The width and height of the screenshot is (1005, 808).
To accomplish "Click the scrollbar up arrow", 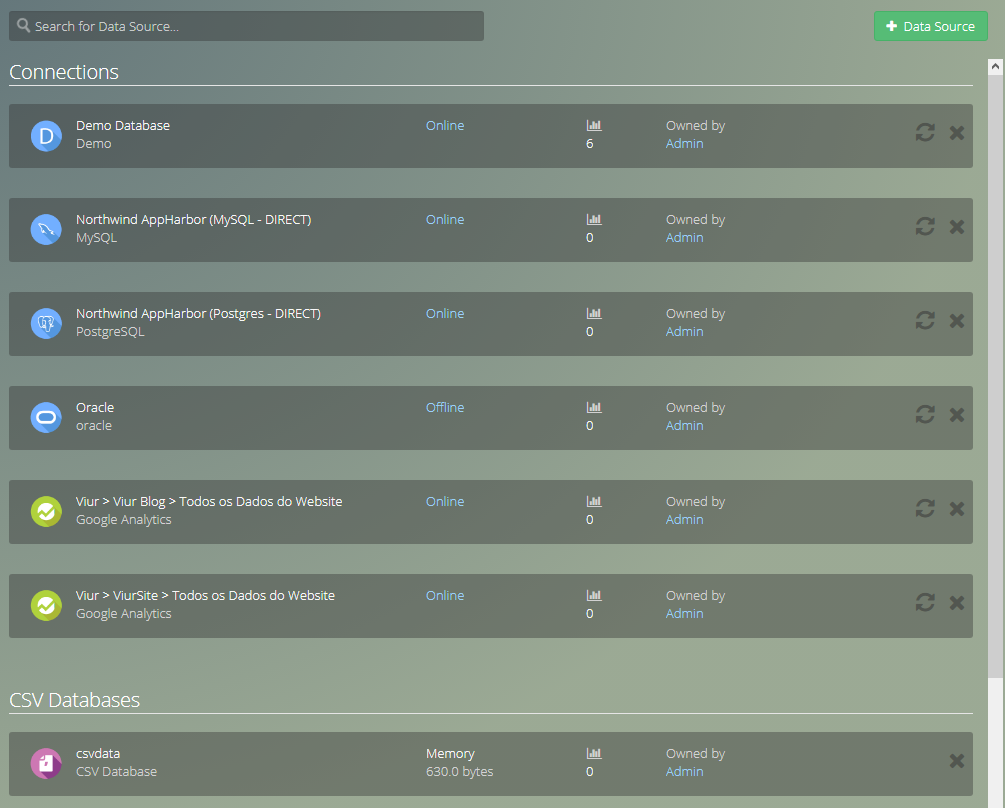I will point(995,66).
